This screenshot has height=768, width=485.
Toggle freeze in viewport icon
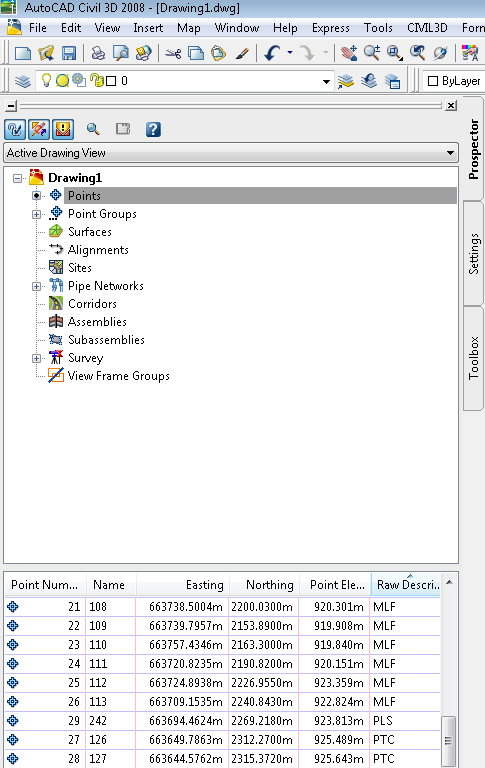pyautogui.click(x=78, y=80)
